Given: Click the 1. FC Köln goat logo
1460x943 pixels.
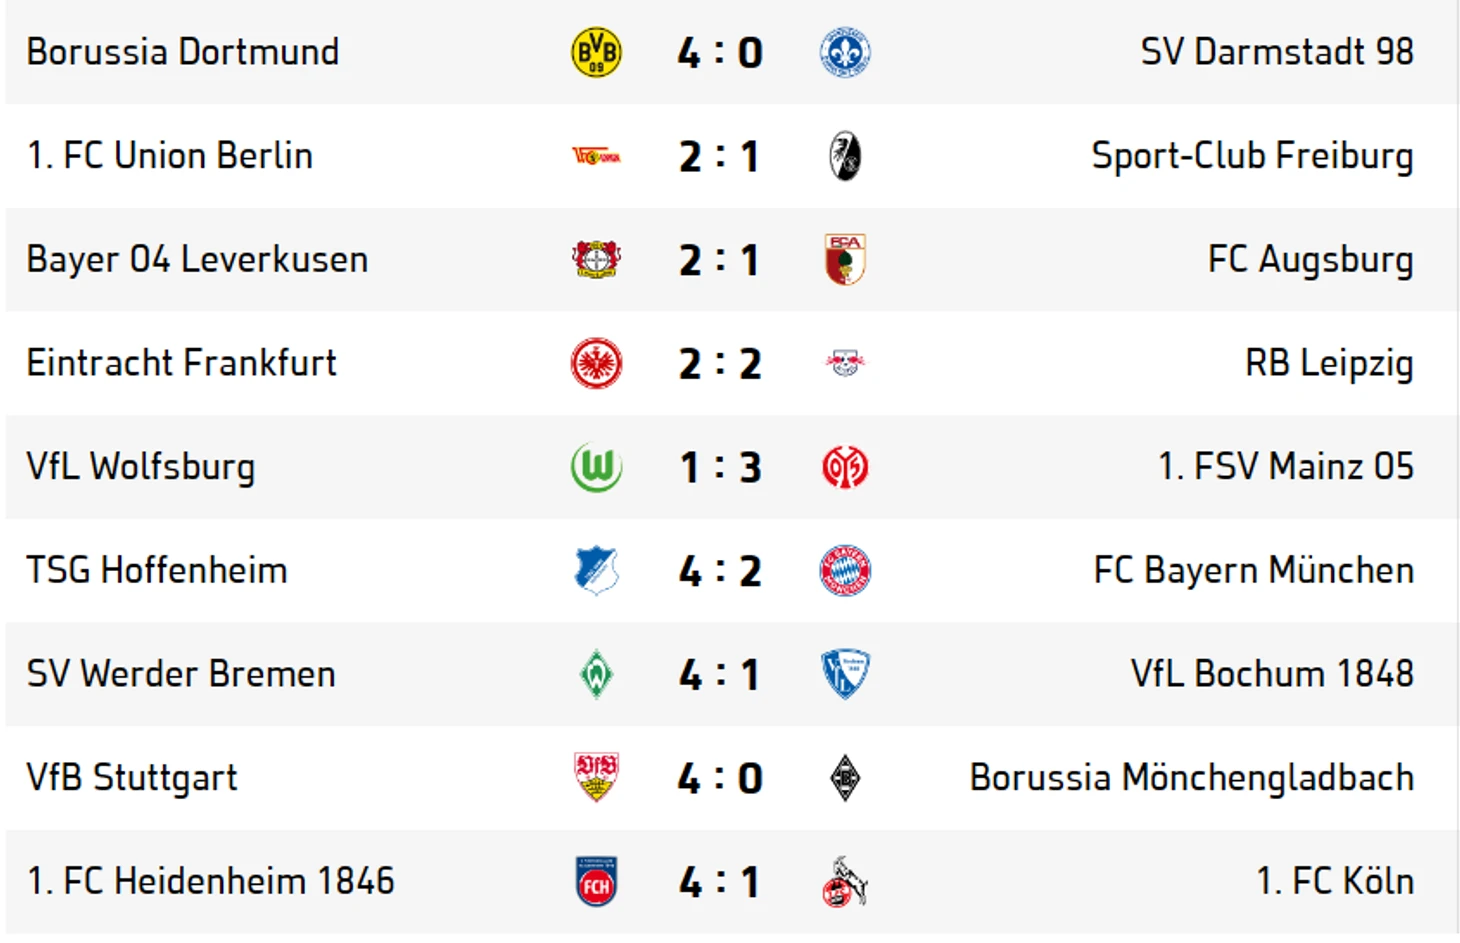Looking at the screenshot, I should (845, 881).
